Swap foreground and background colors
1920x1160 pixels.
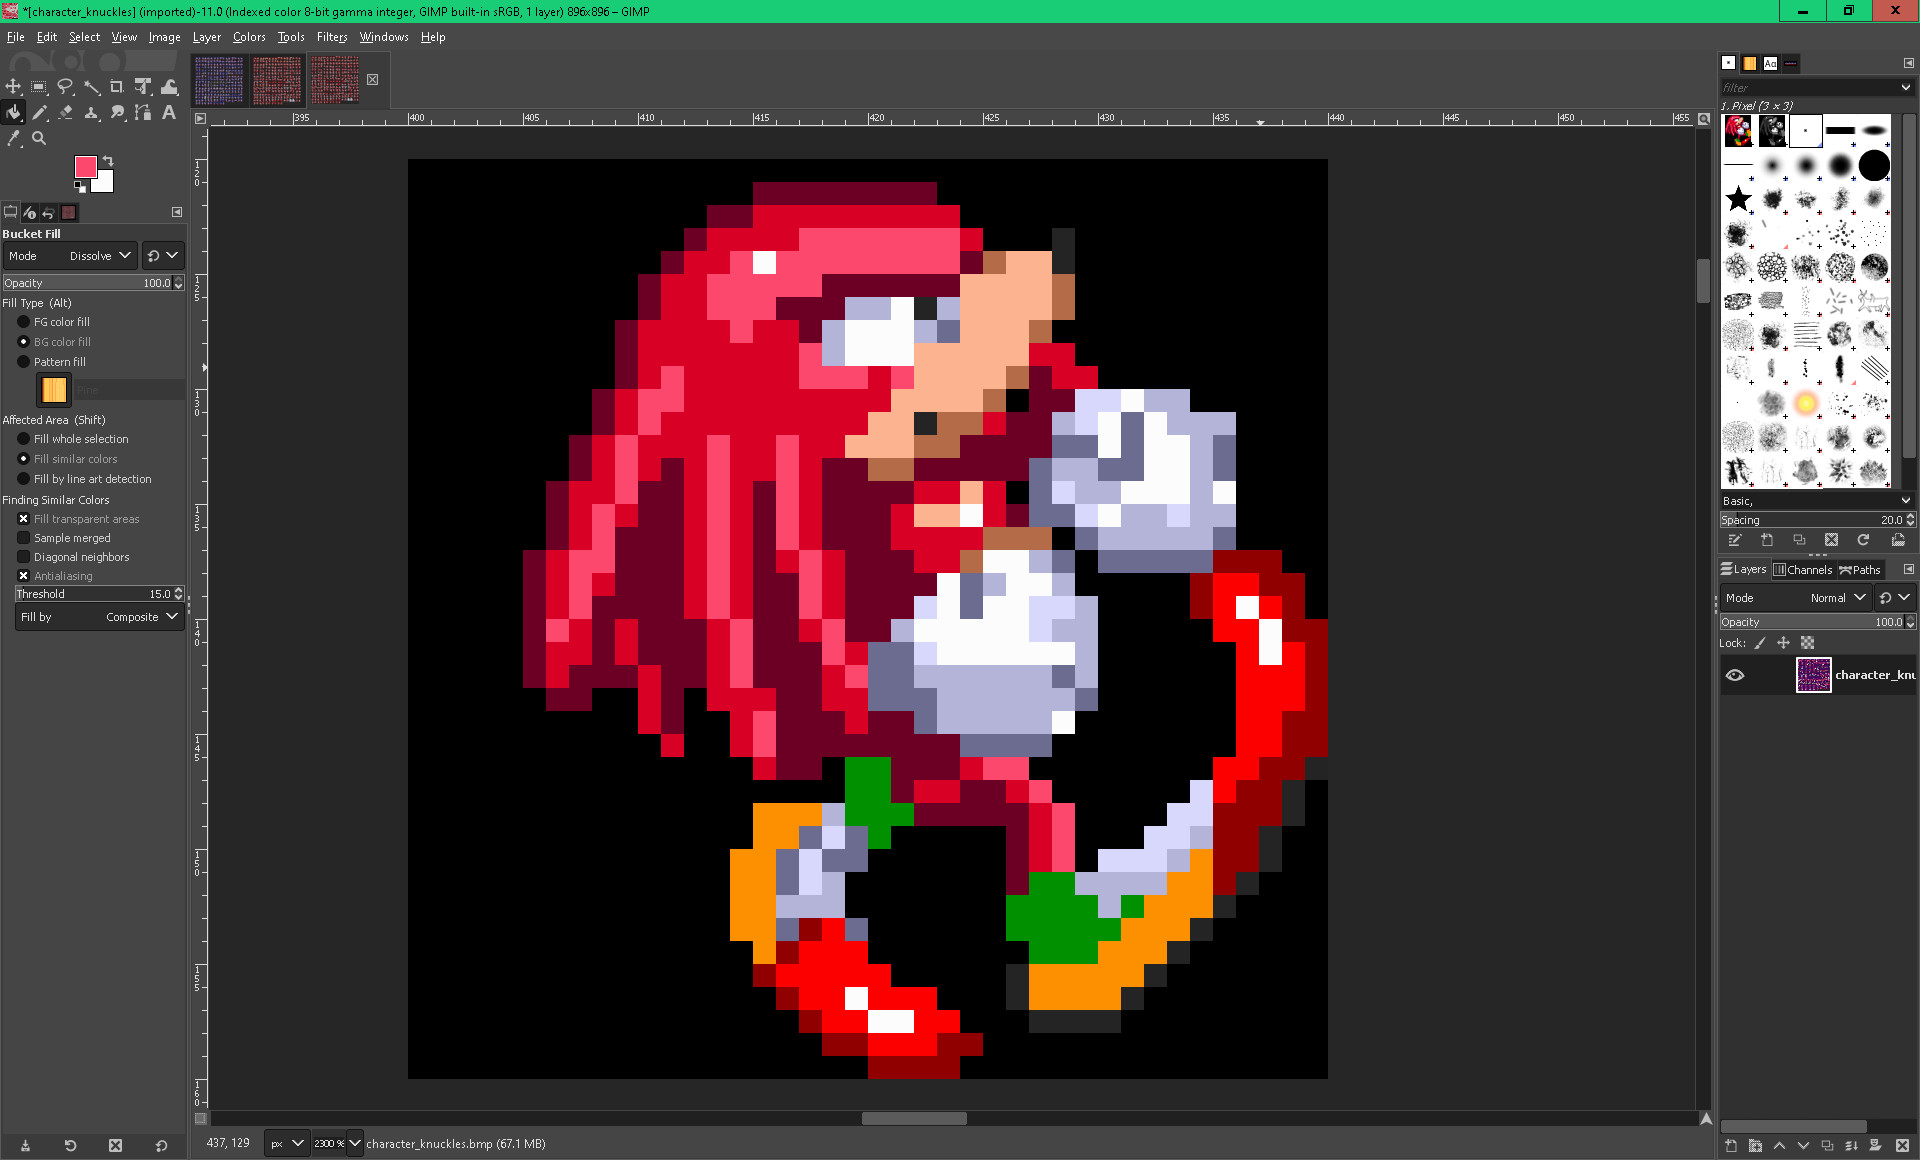pyautogui.click(x=108, y=160)
